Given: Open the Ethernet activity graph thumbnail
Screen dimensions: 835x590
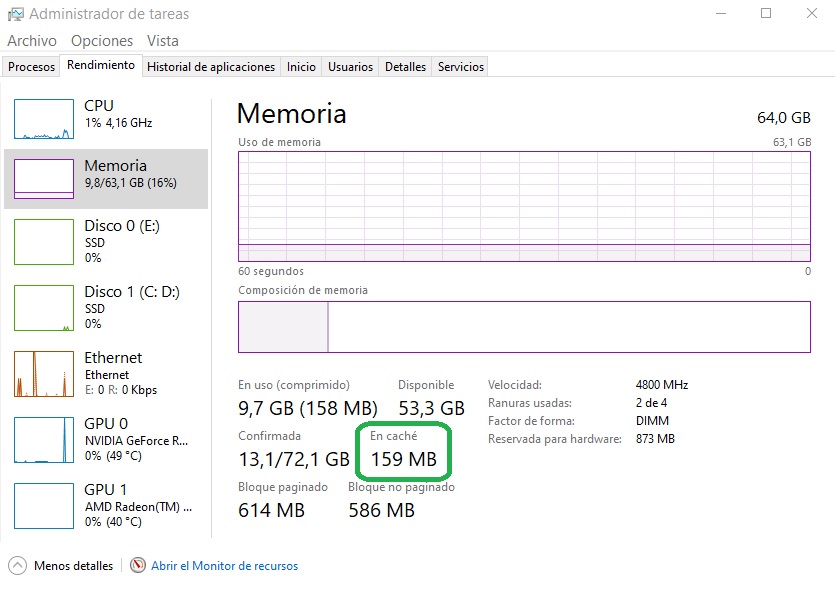Looking at the screenshot, I should [44, 374].
